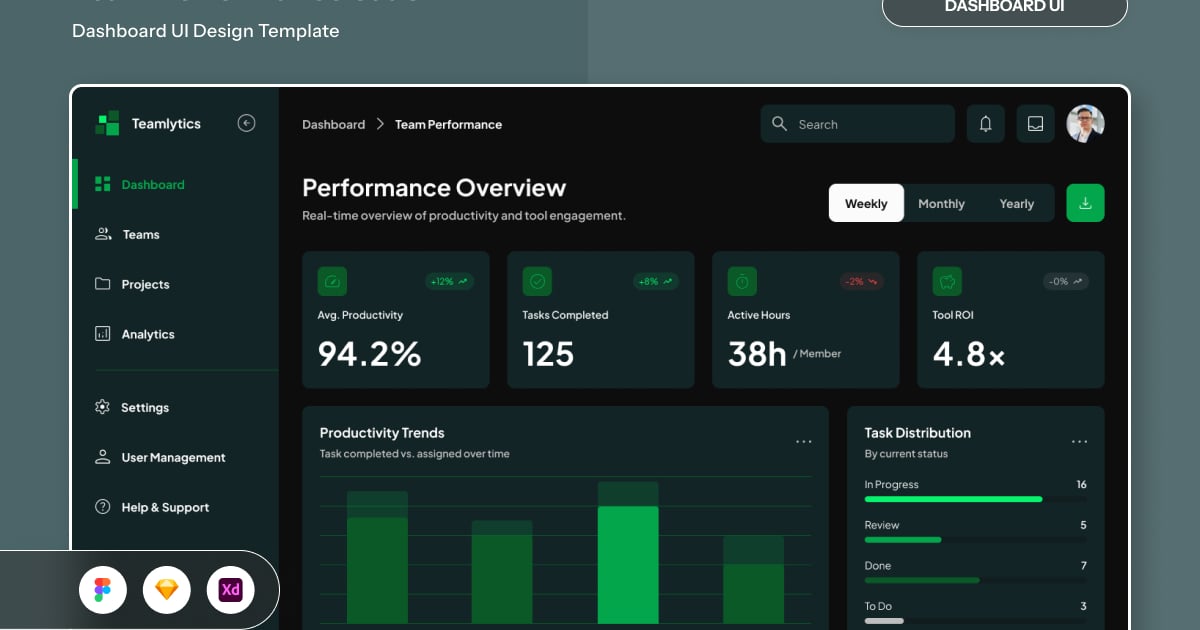Go to Analytics in the sidebar
This screenshot has height=630, width=1200.
147,335
